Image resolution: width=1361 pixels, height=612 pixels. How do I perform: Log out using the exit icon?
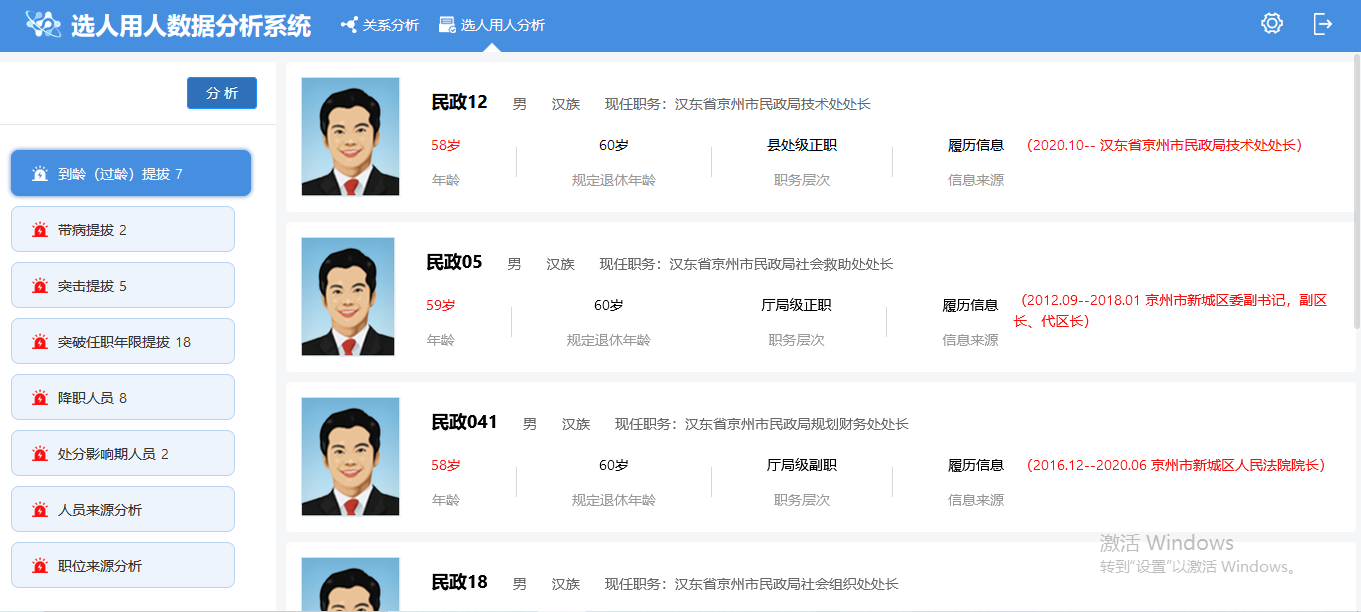[1323, 24]
